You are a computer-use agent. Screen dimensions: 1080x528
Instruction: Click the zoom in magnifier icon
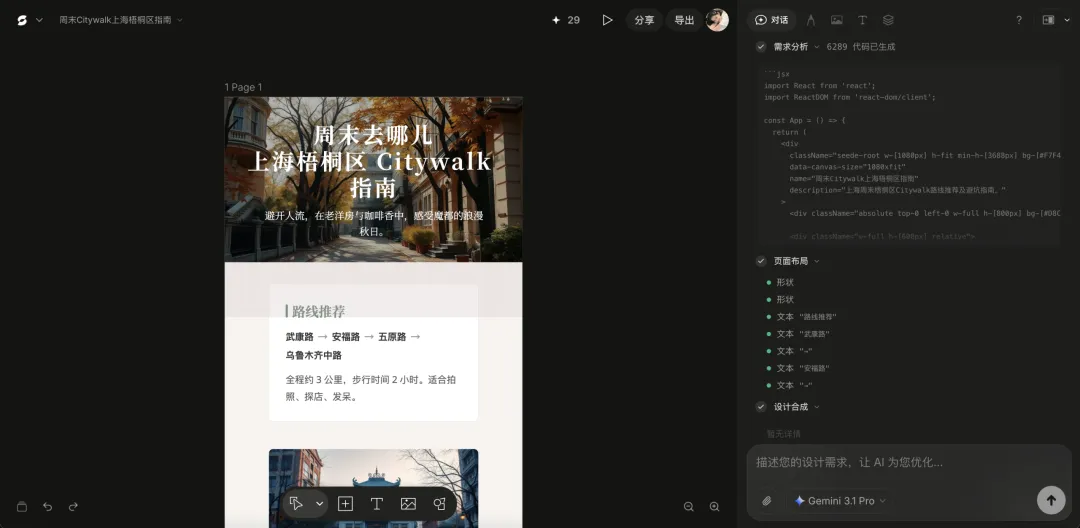[714, 507]
